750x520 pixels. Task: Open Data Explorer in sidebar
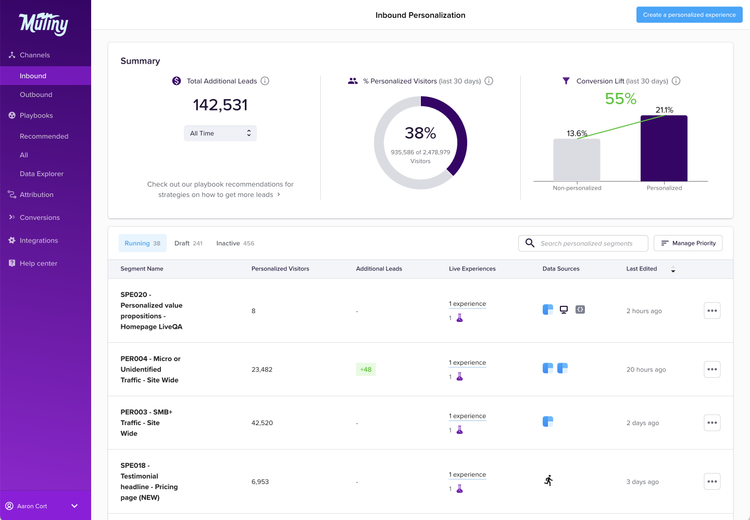click(x=42, y=174)
